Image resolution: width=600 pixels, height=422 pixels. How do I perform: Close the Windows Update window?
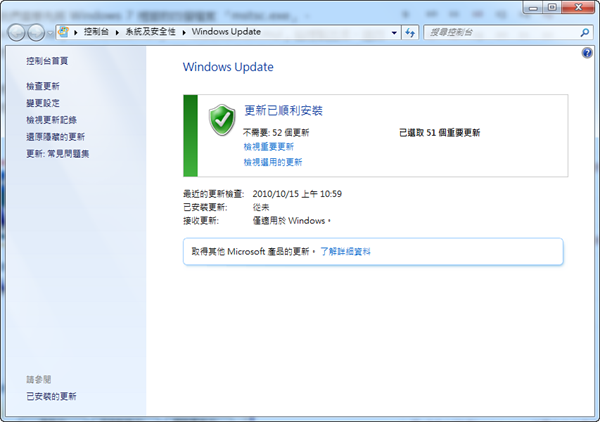point(579,7)
